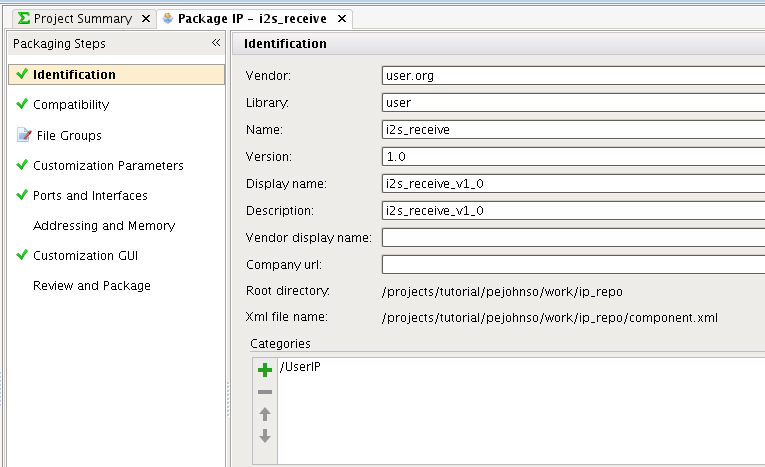This screenshot has width=765, height=467.
Task: Go to Review and Package step
Action: pyautogui.click(x=92, y=286)
